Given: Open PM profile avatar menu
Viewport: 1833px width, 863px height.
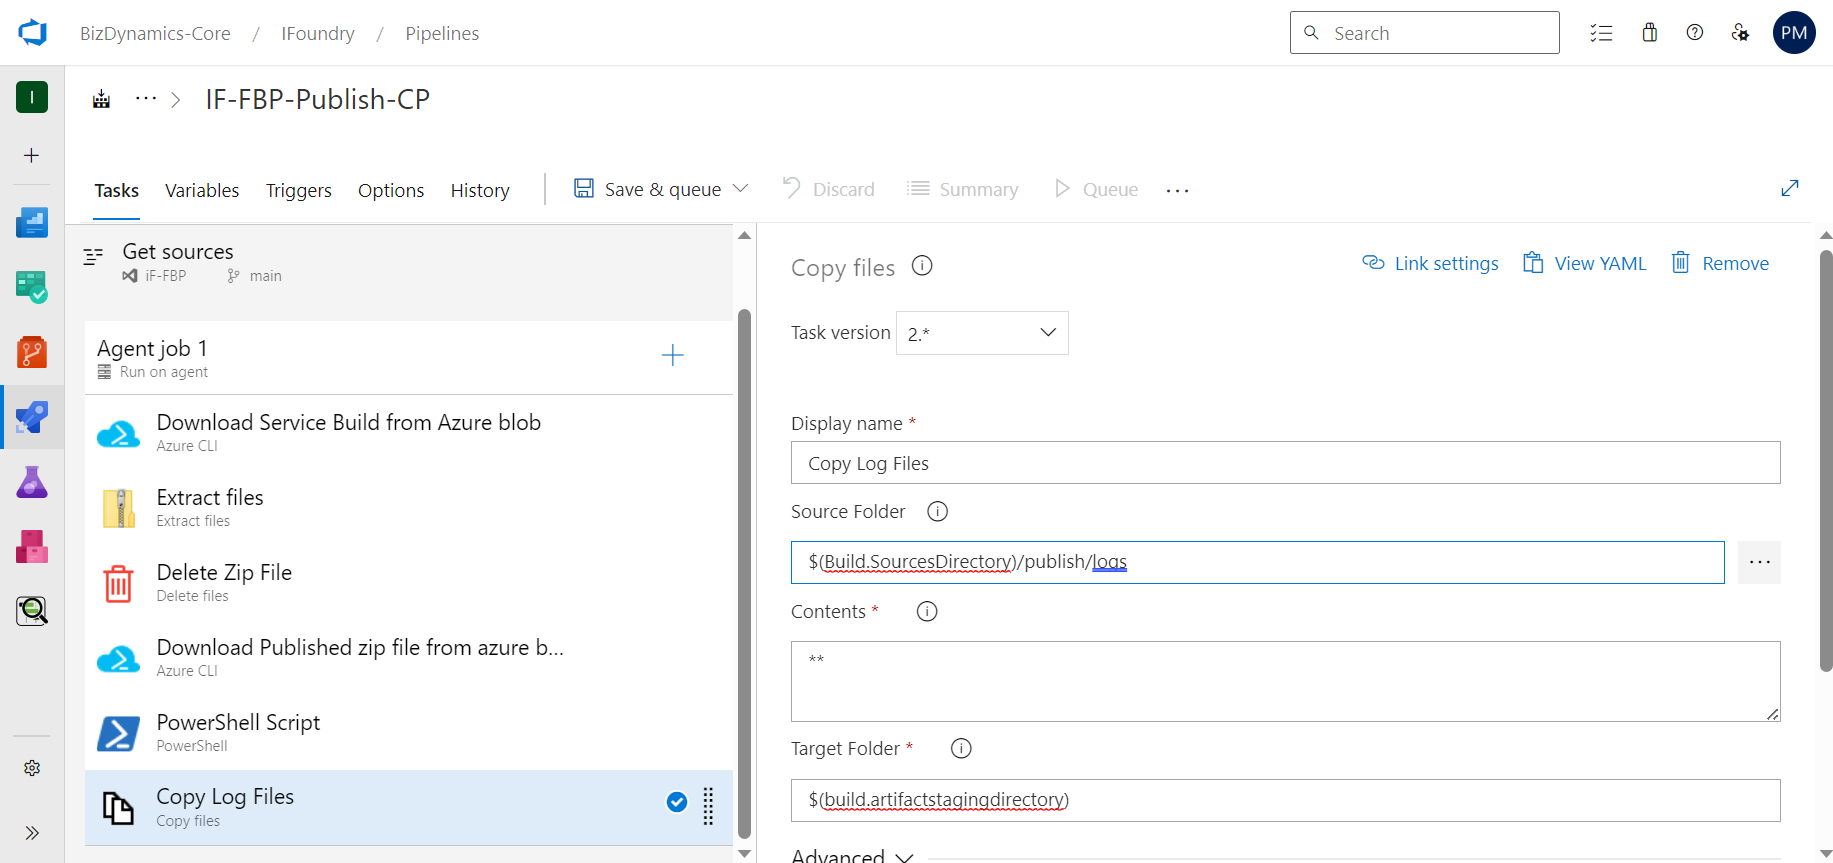Looking at the screenshot, I should pyautogui.click(x=1794, y=33).
